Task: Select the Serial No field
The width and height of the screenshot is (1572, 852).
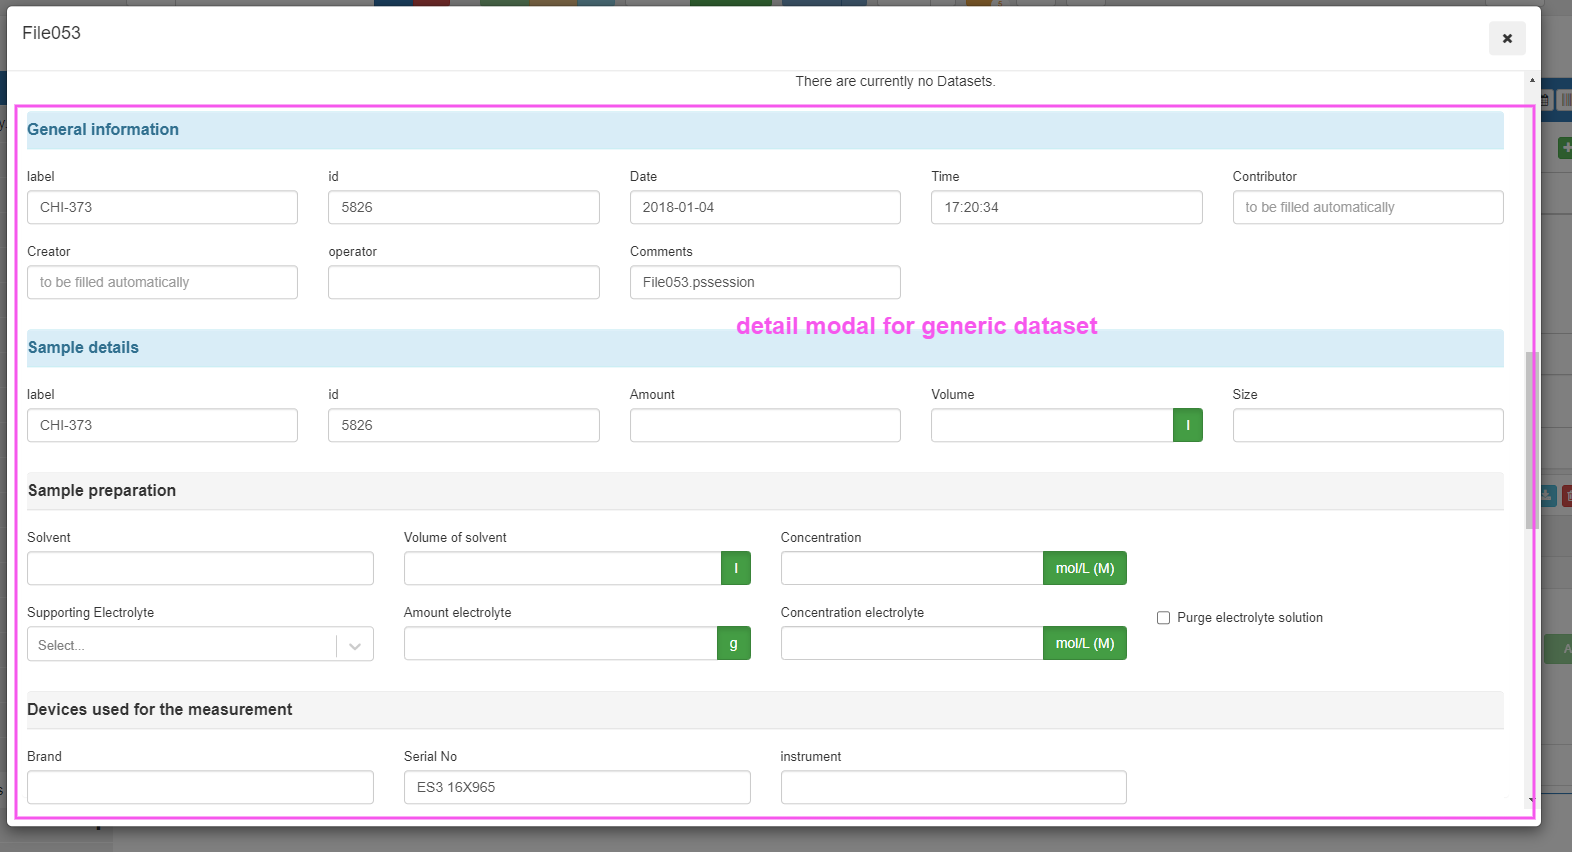Action: coord(576,787)
